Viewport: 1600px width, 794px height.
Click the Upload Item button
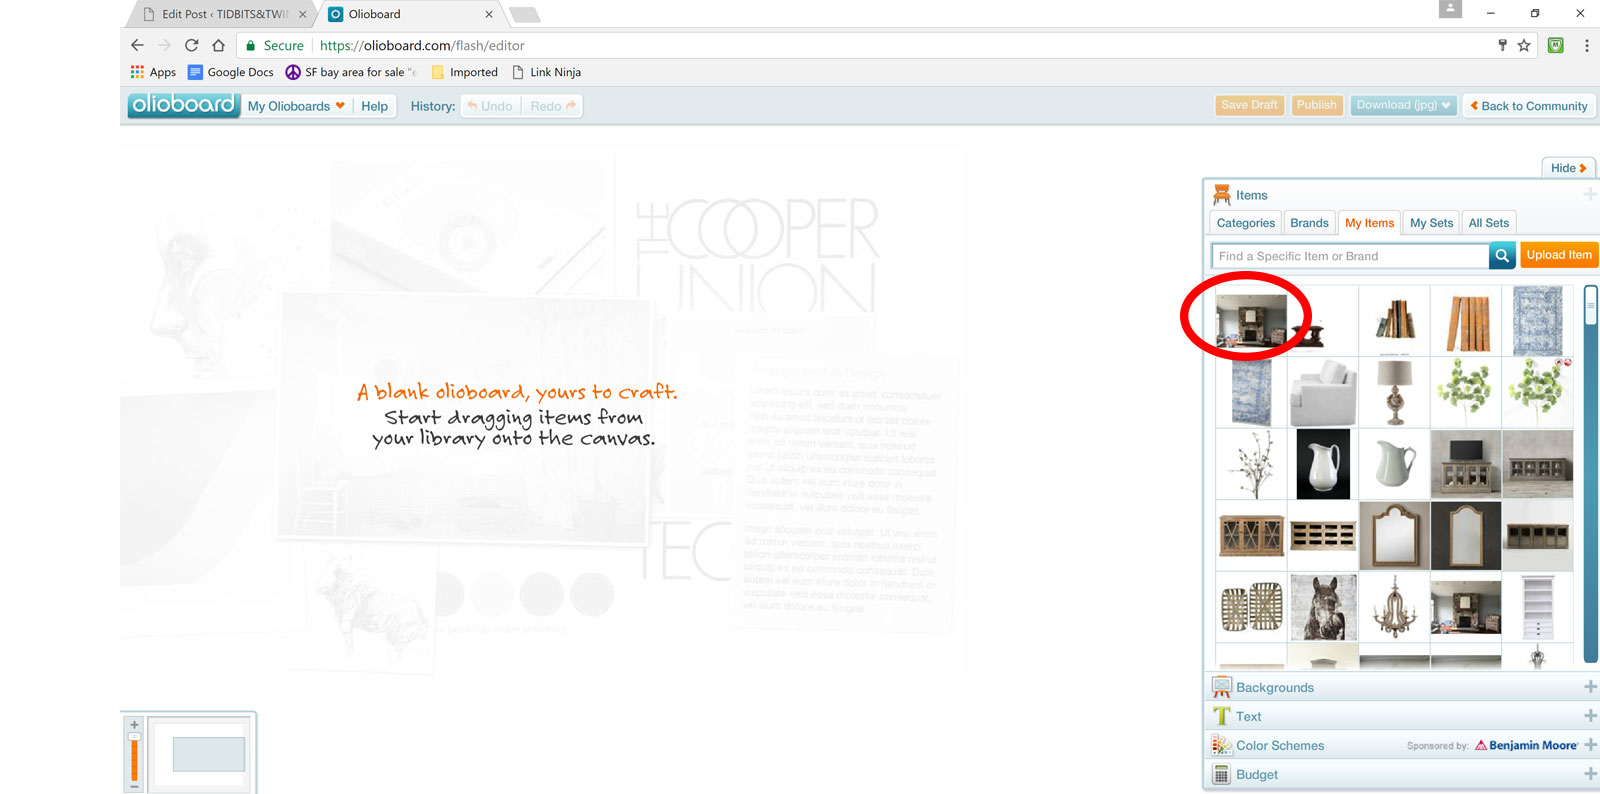pyautogui.click(x=1558, y=255)
